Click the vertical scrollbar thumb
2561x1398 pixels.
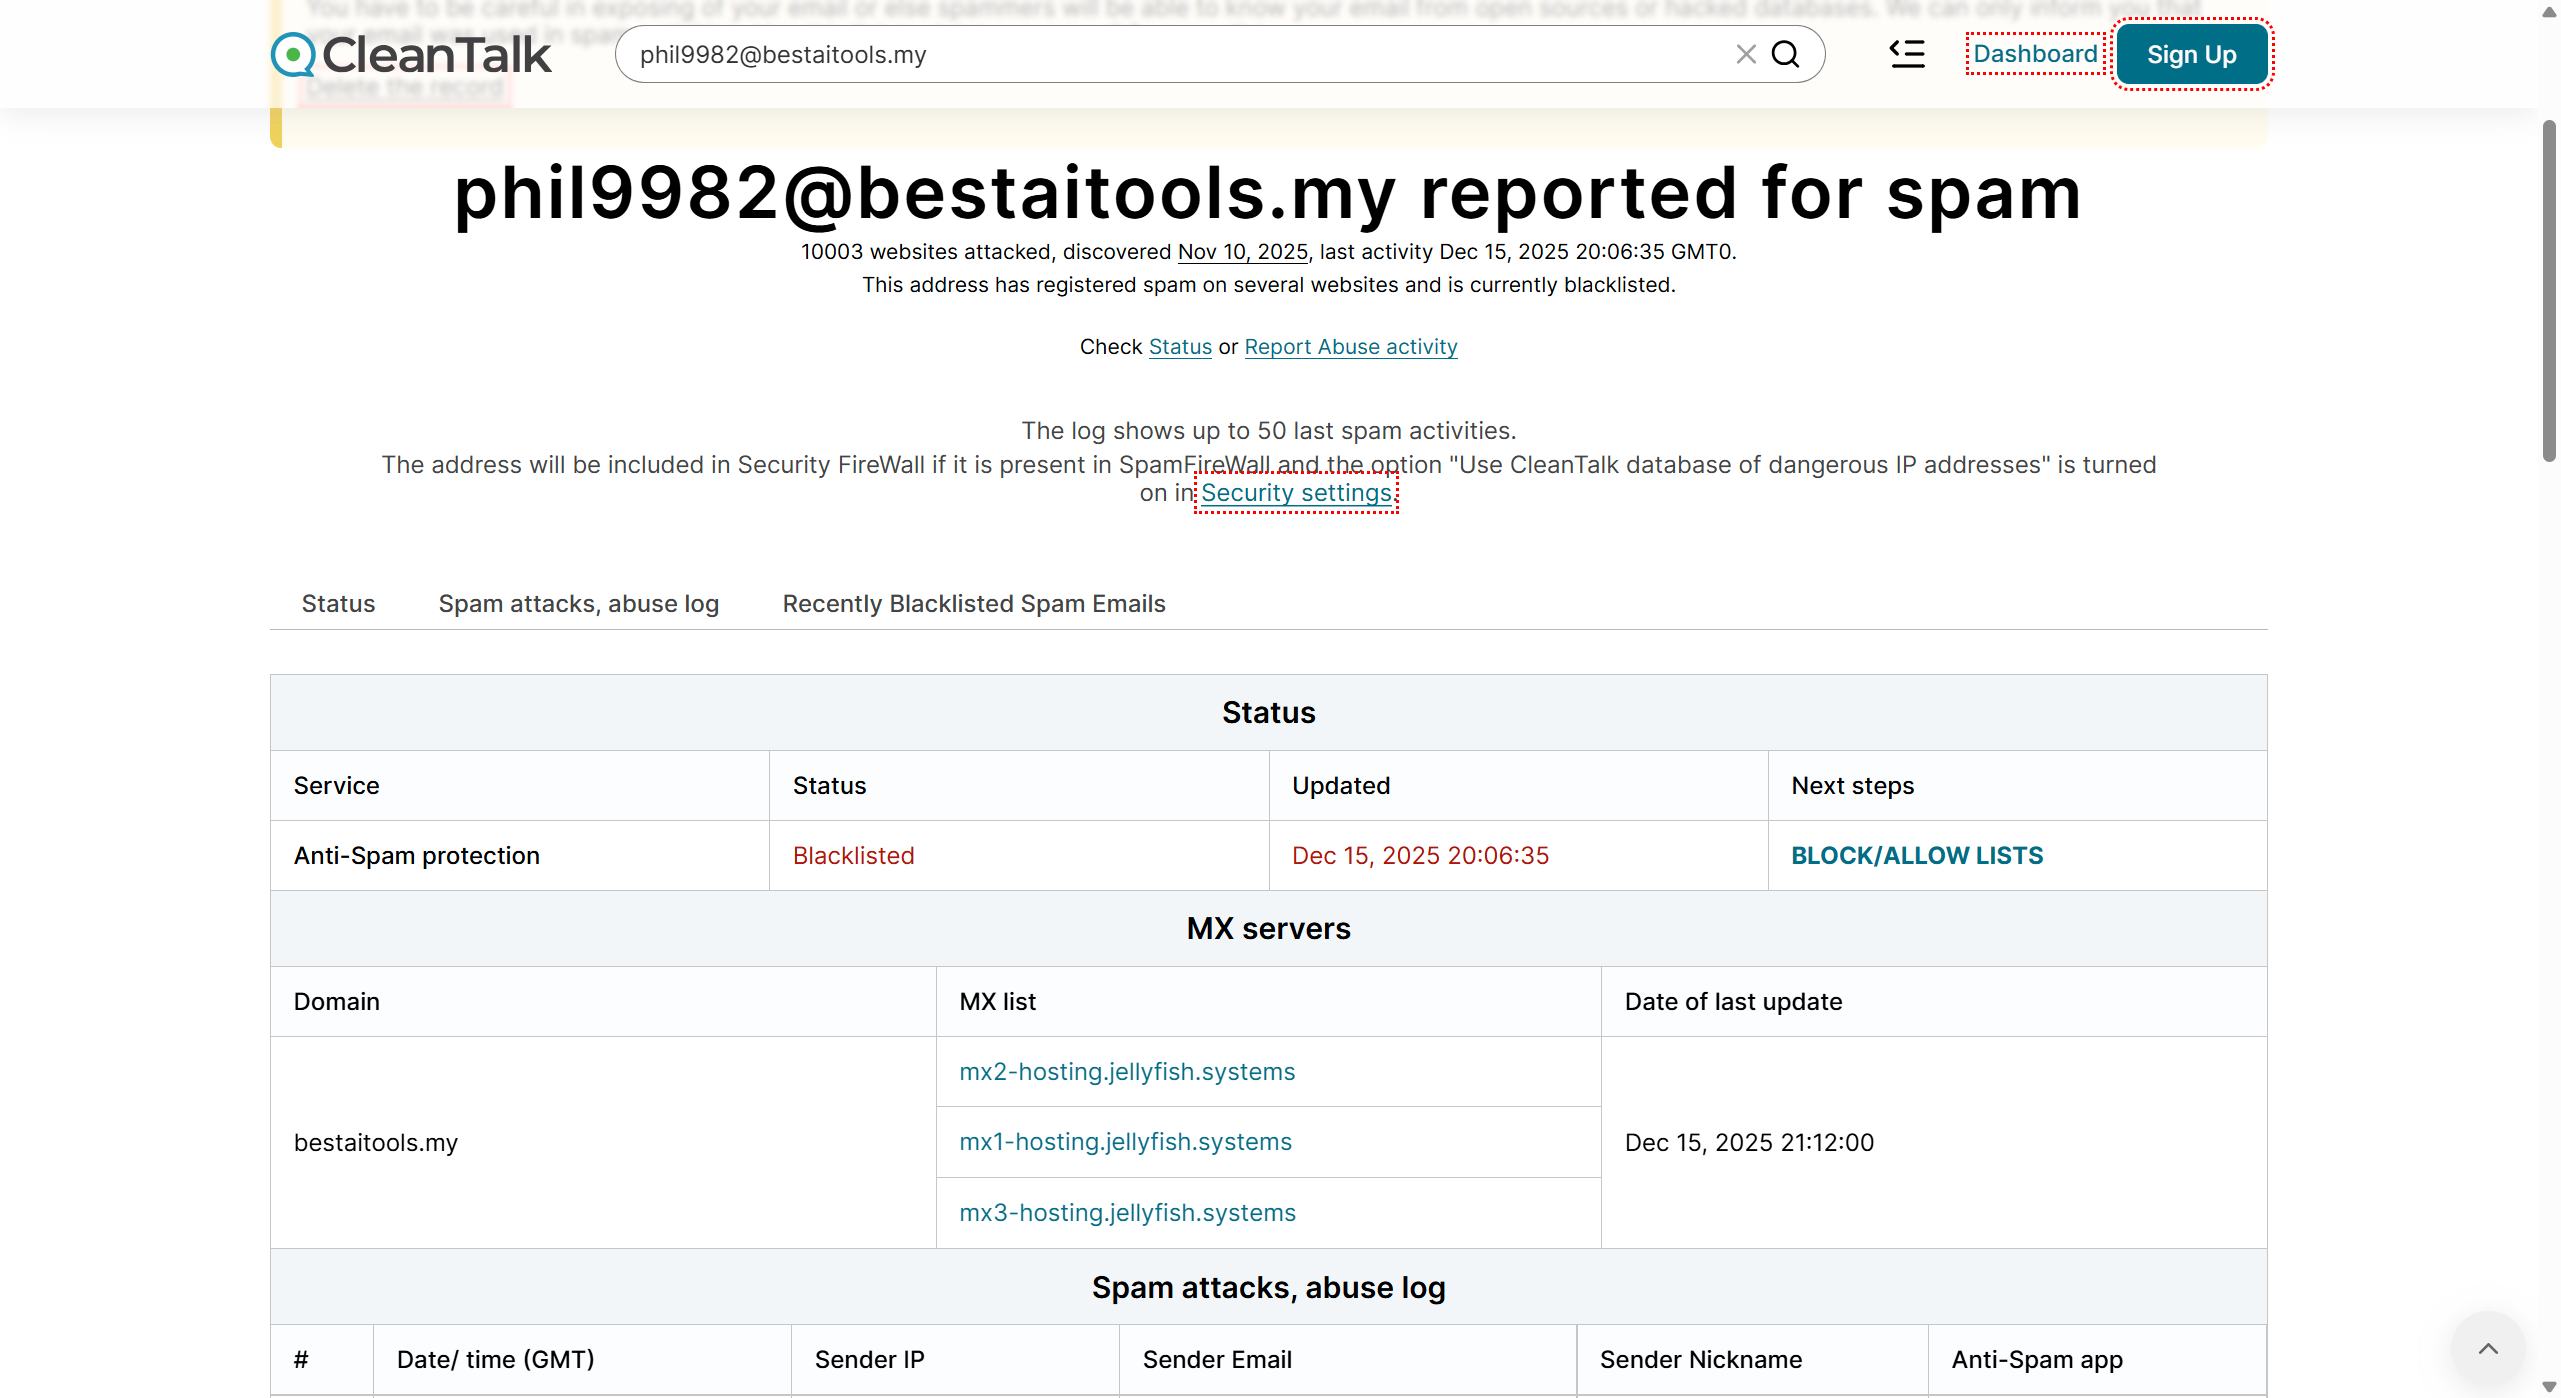(2549, 290)
